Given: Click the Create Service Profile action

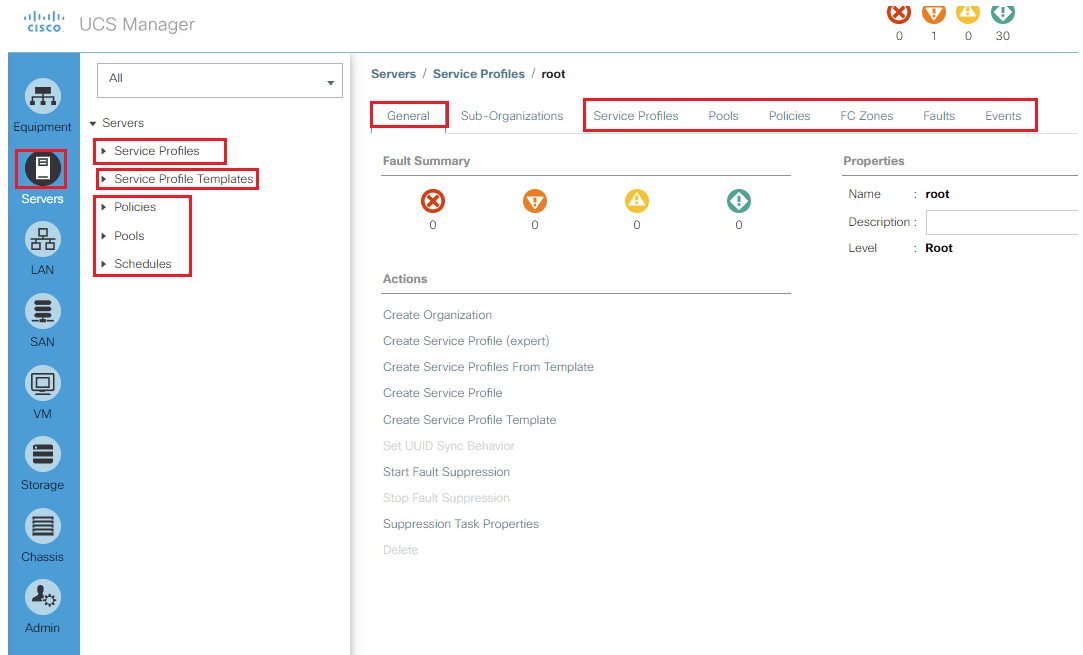Looking at the screenshot, I should click(x=443, y=393).
